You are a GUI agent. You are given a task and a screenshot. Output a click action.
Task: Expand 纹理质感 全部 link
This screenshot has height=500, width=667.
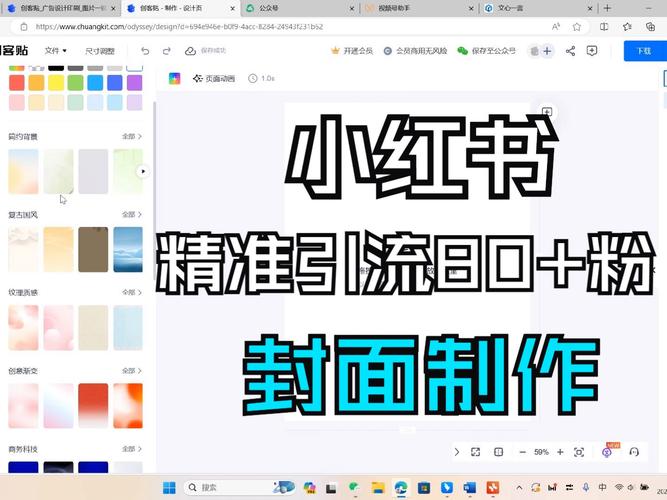[x=131, y=292]
